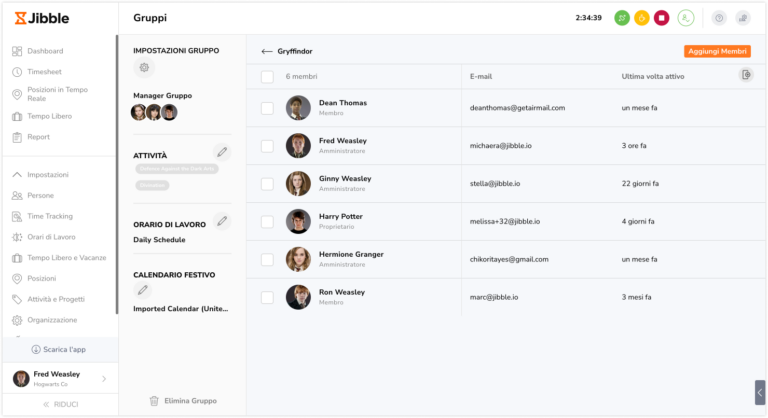Click Defence Against the Dark Arts tag

(x=177, y=169)
